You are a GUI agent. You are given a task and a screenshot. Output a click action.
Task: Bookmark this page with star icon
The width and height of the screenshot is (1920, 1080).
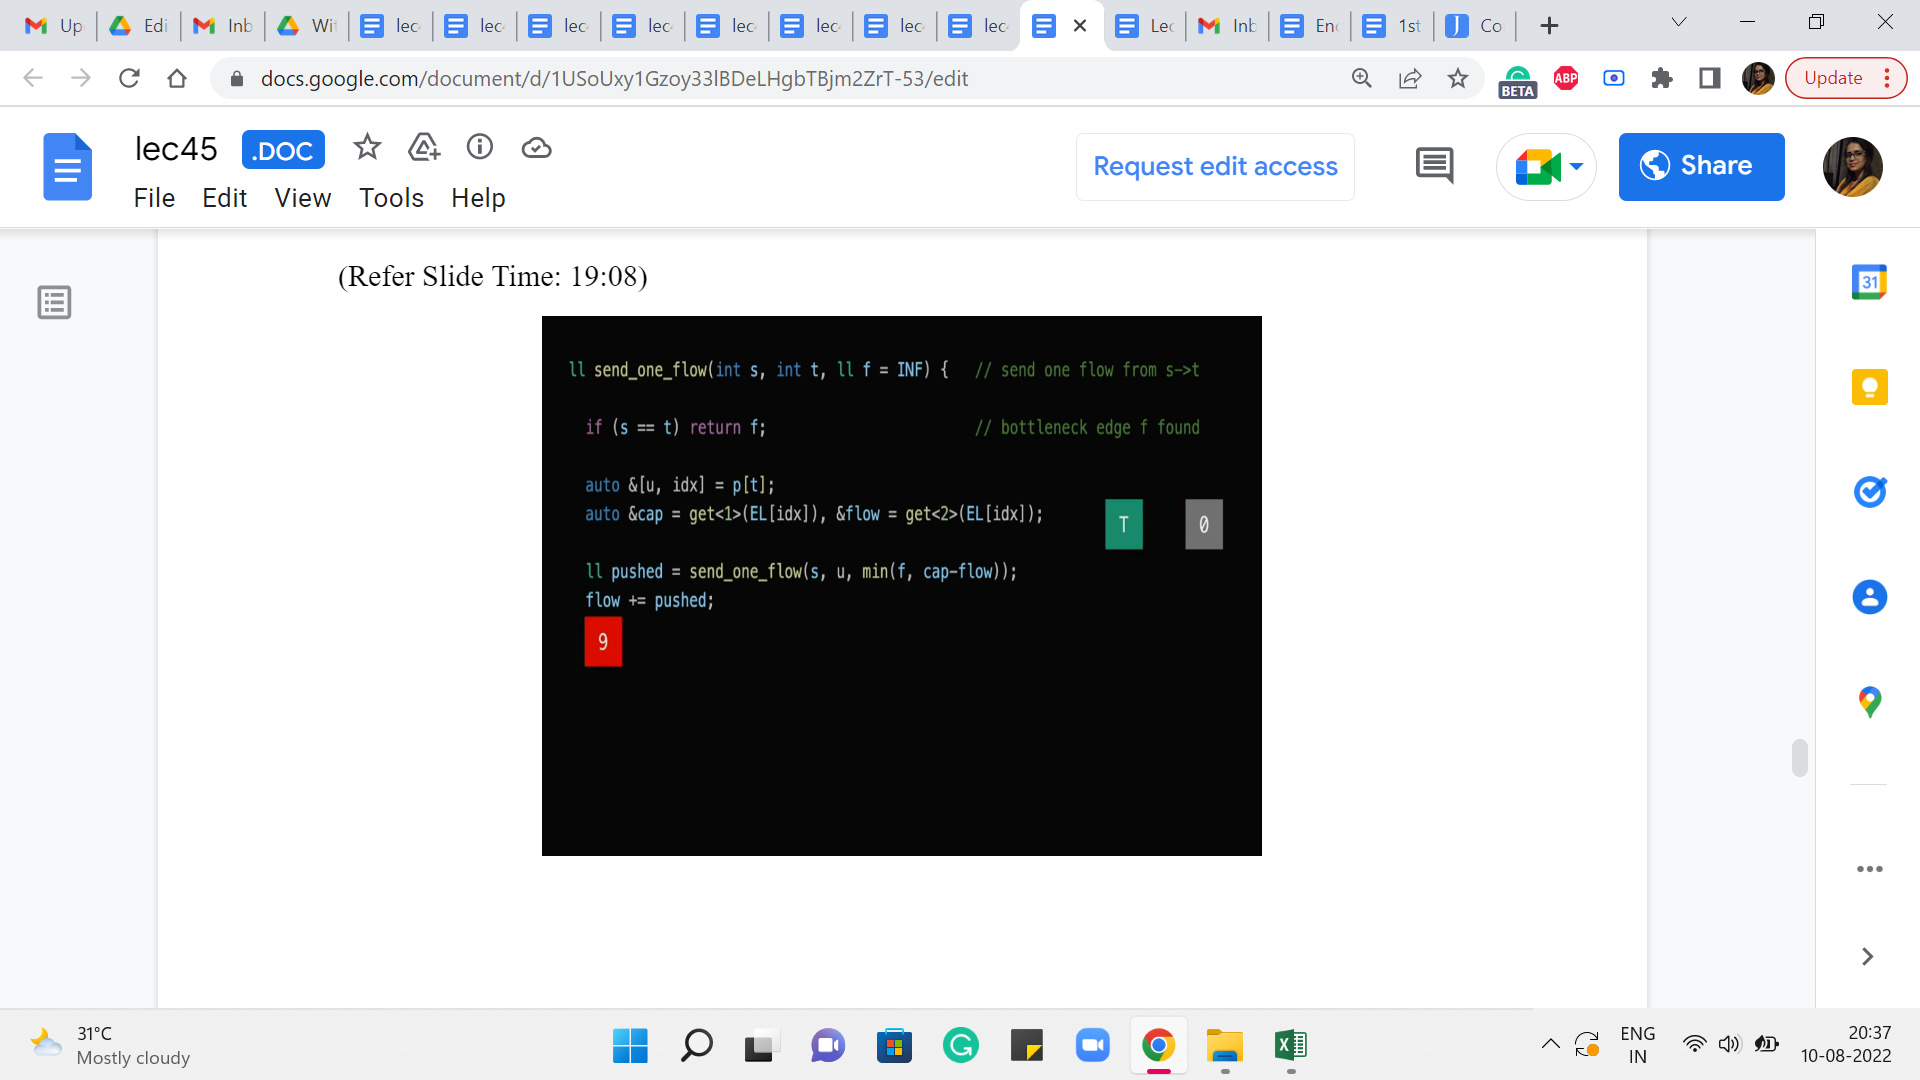(1458, 78)
